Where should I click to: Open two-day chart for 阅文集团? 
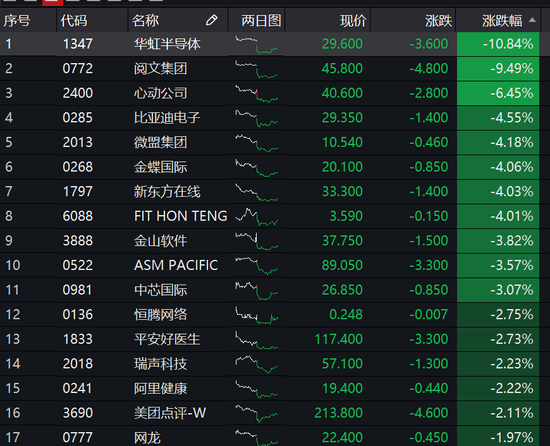[256, 69]
